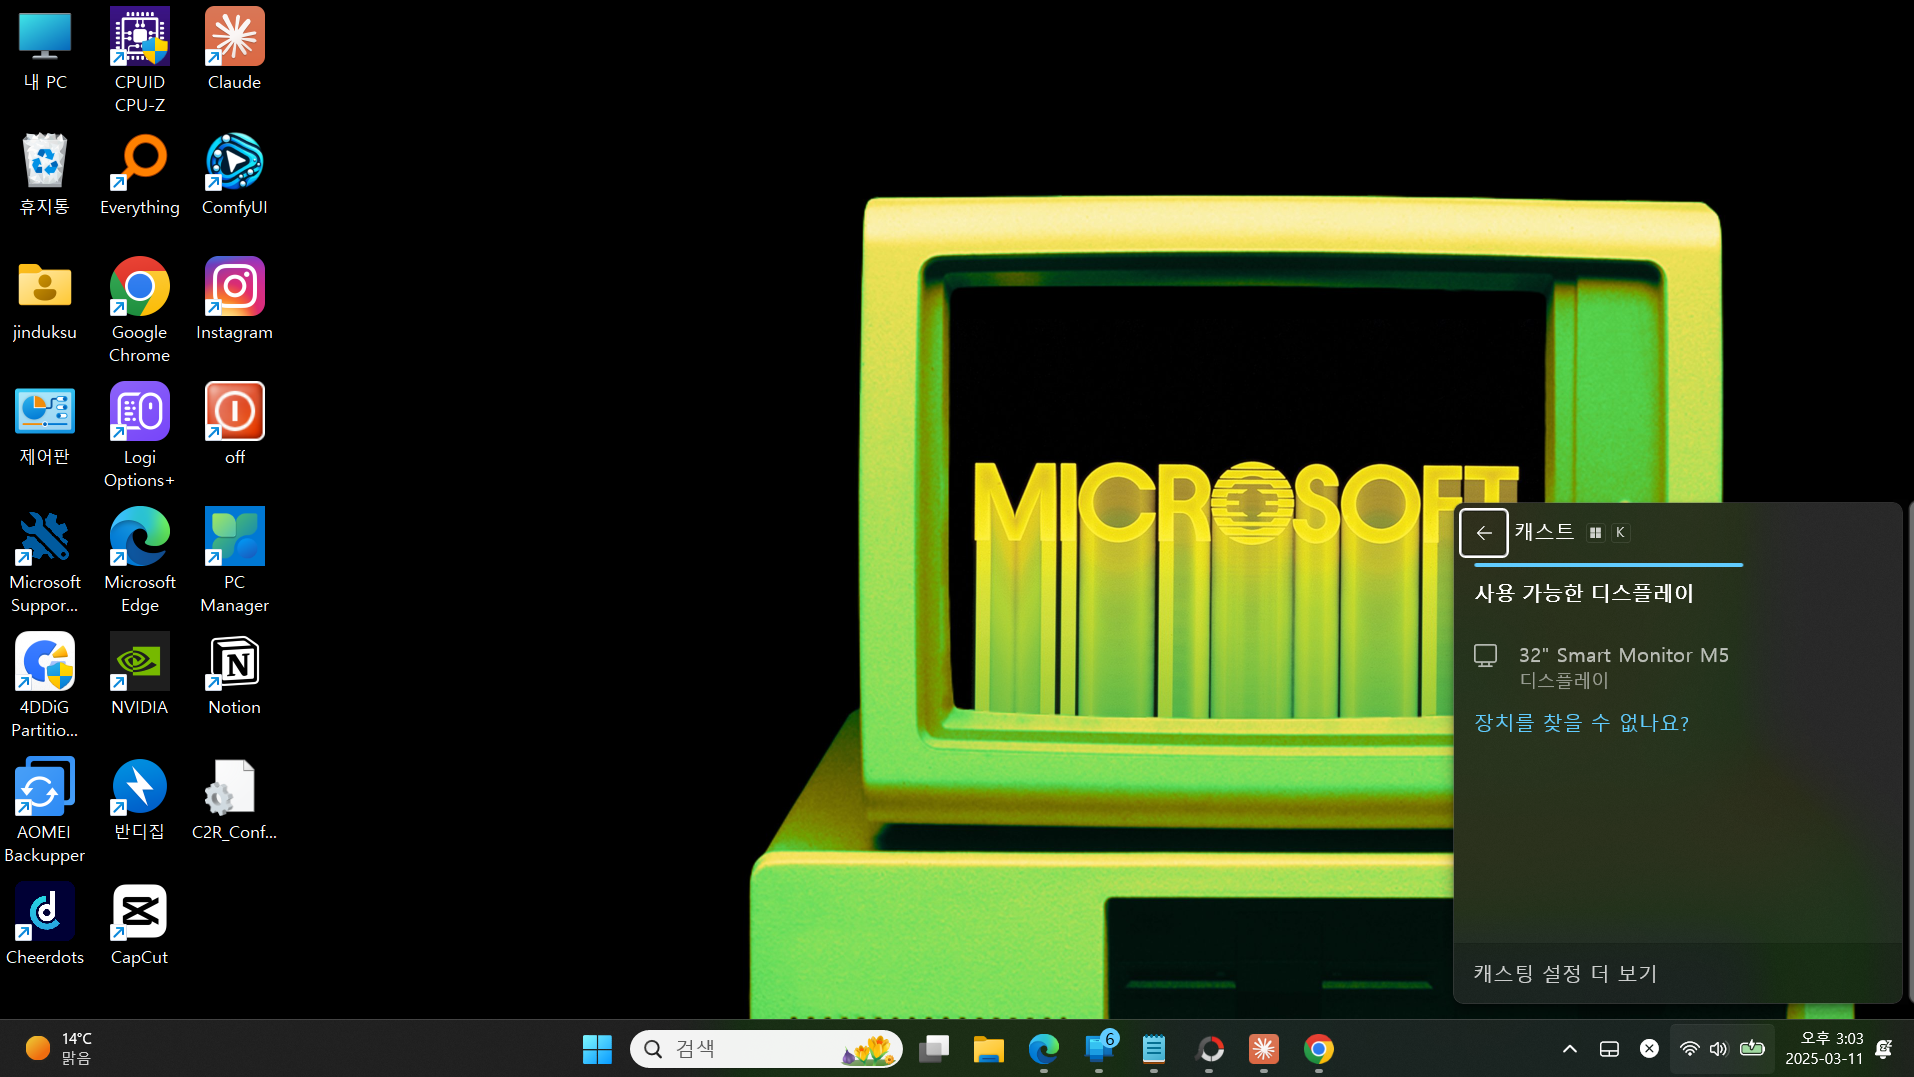The image size is (1914, 1077).
Task: Open the Instagram desktop shortcut
Action: pyautogui.click(x=234, y=300)
